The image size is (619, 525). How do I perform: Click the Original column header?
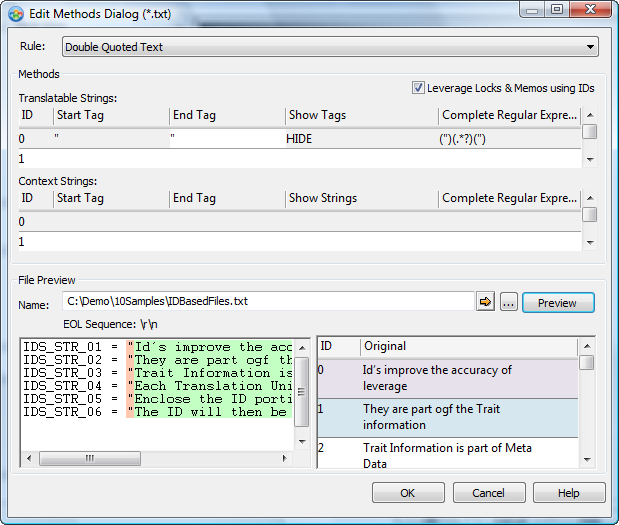[x=469, y=346]
